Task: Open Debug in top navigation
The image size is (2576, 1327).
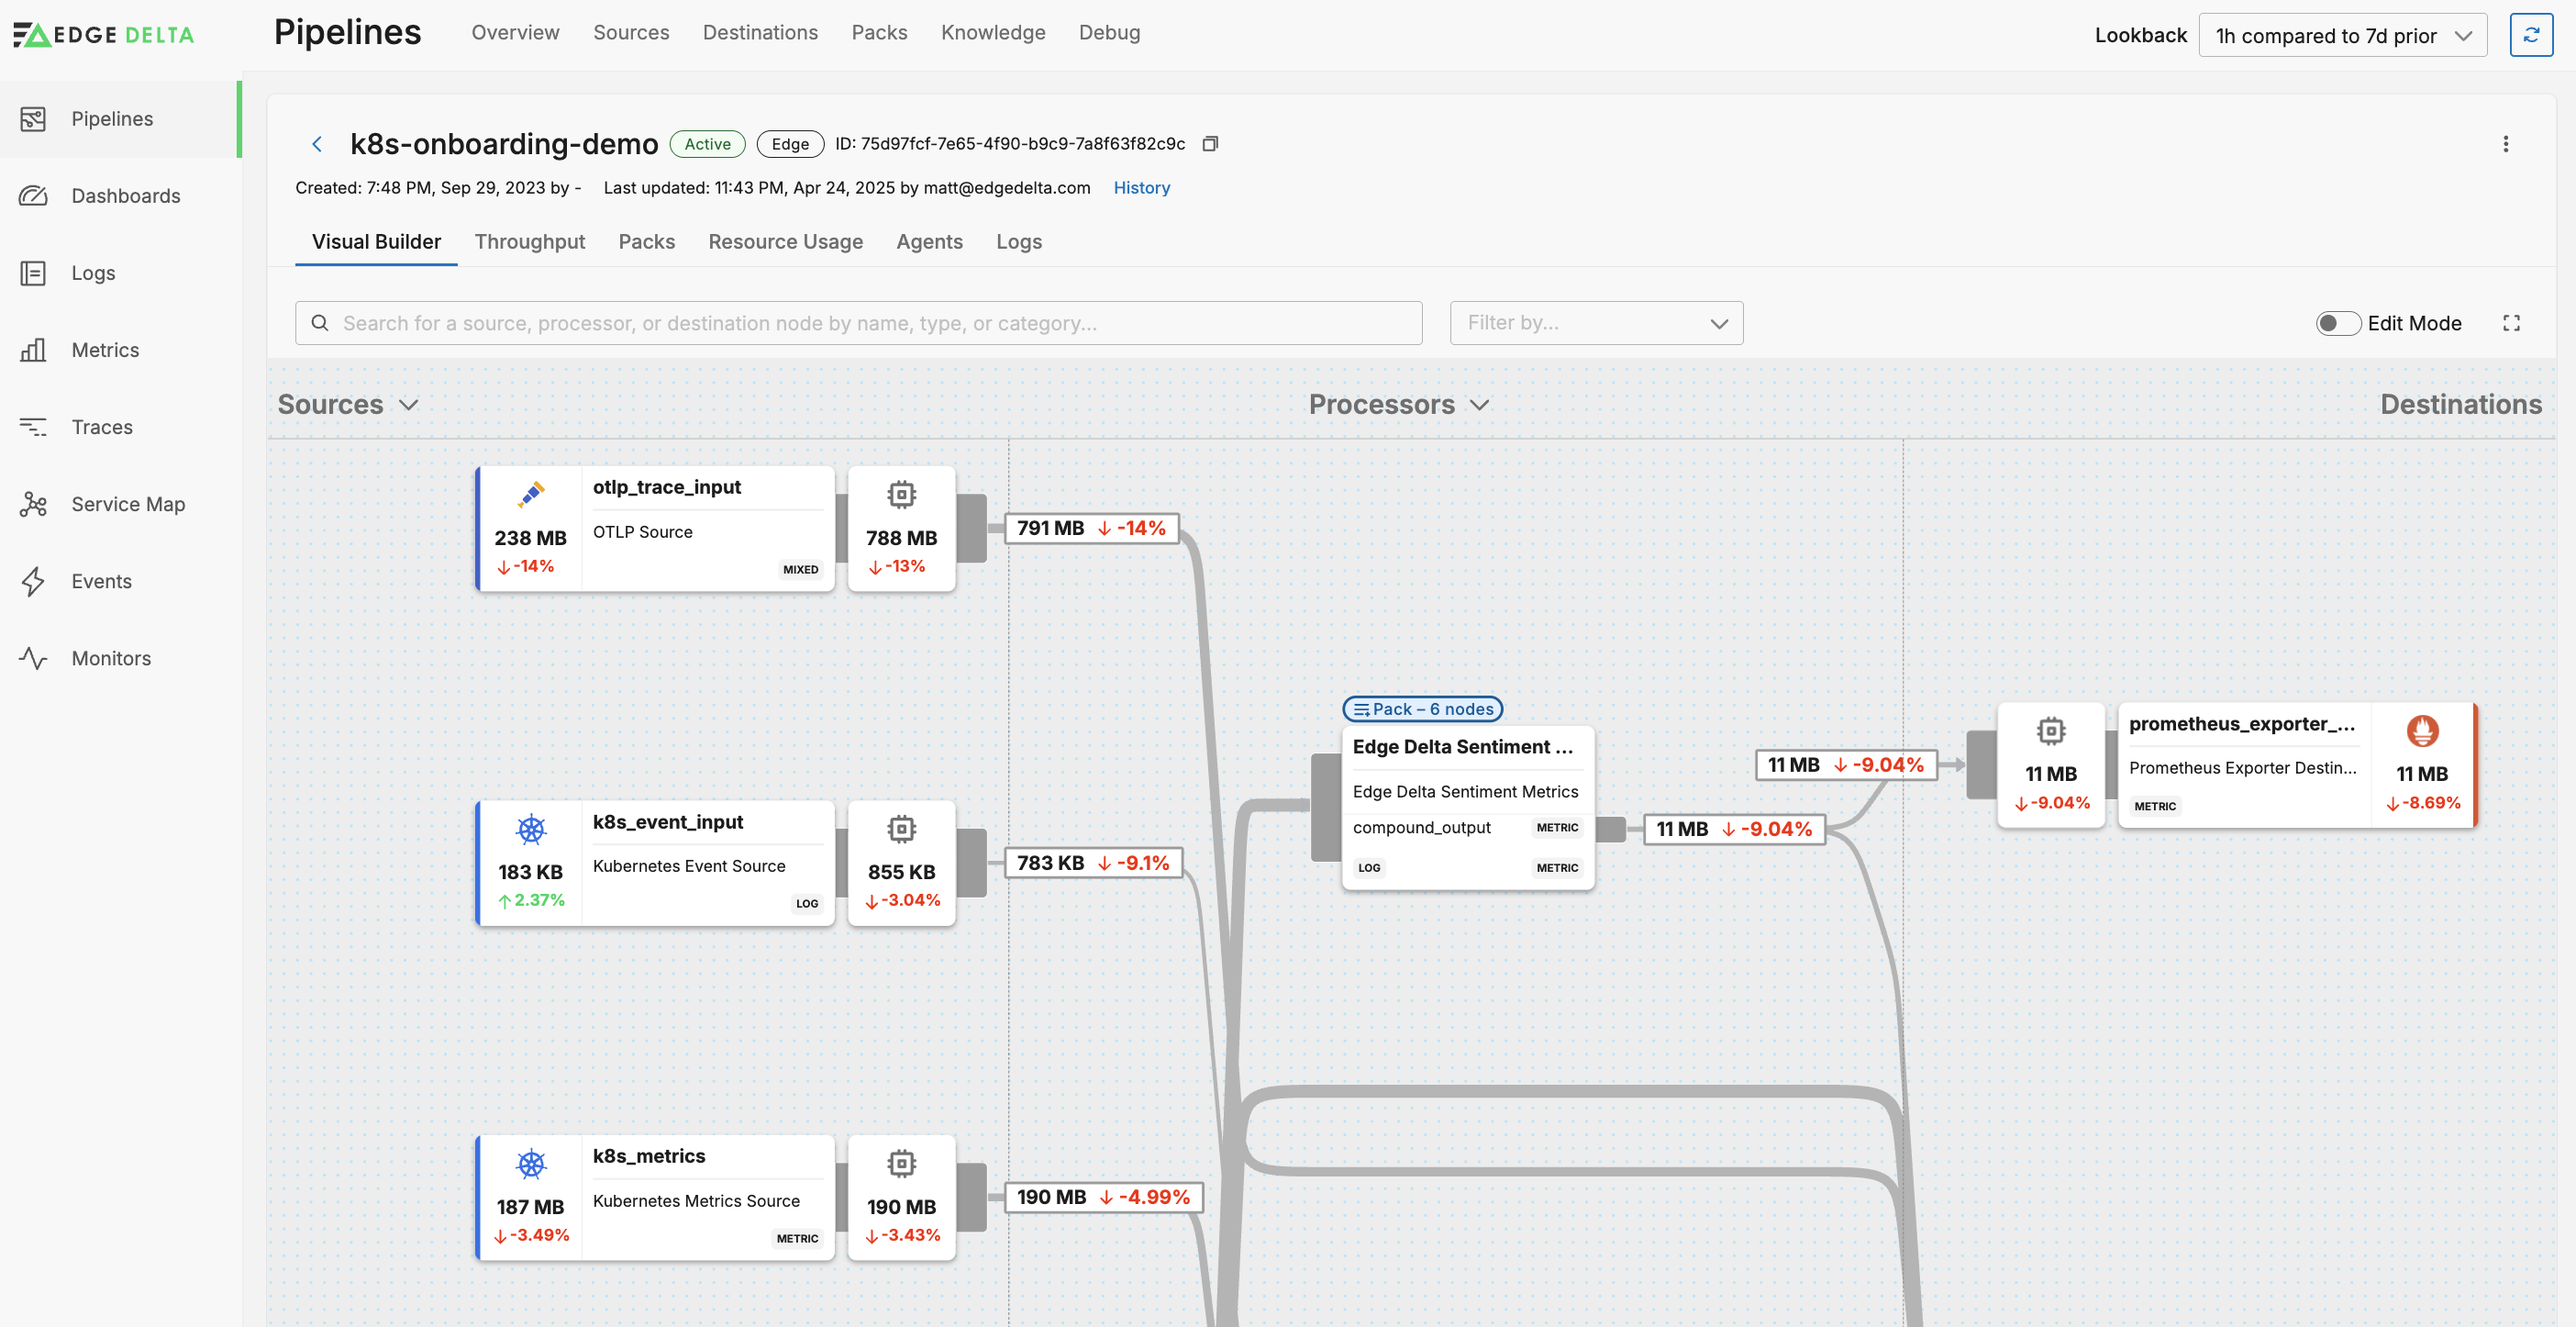Action: [1109, 33]
